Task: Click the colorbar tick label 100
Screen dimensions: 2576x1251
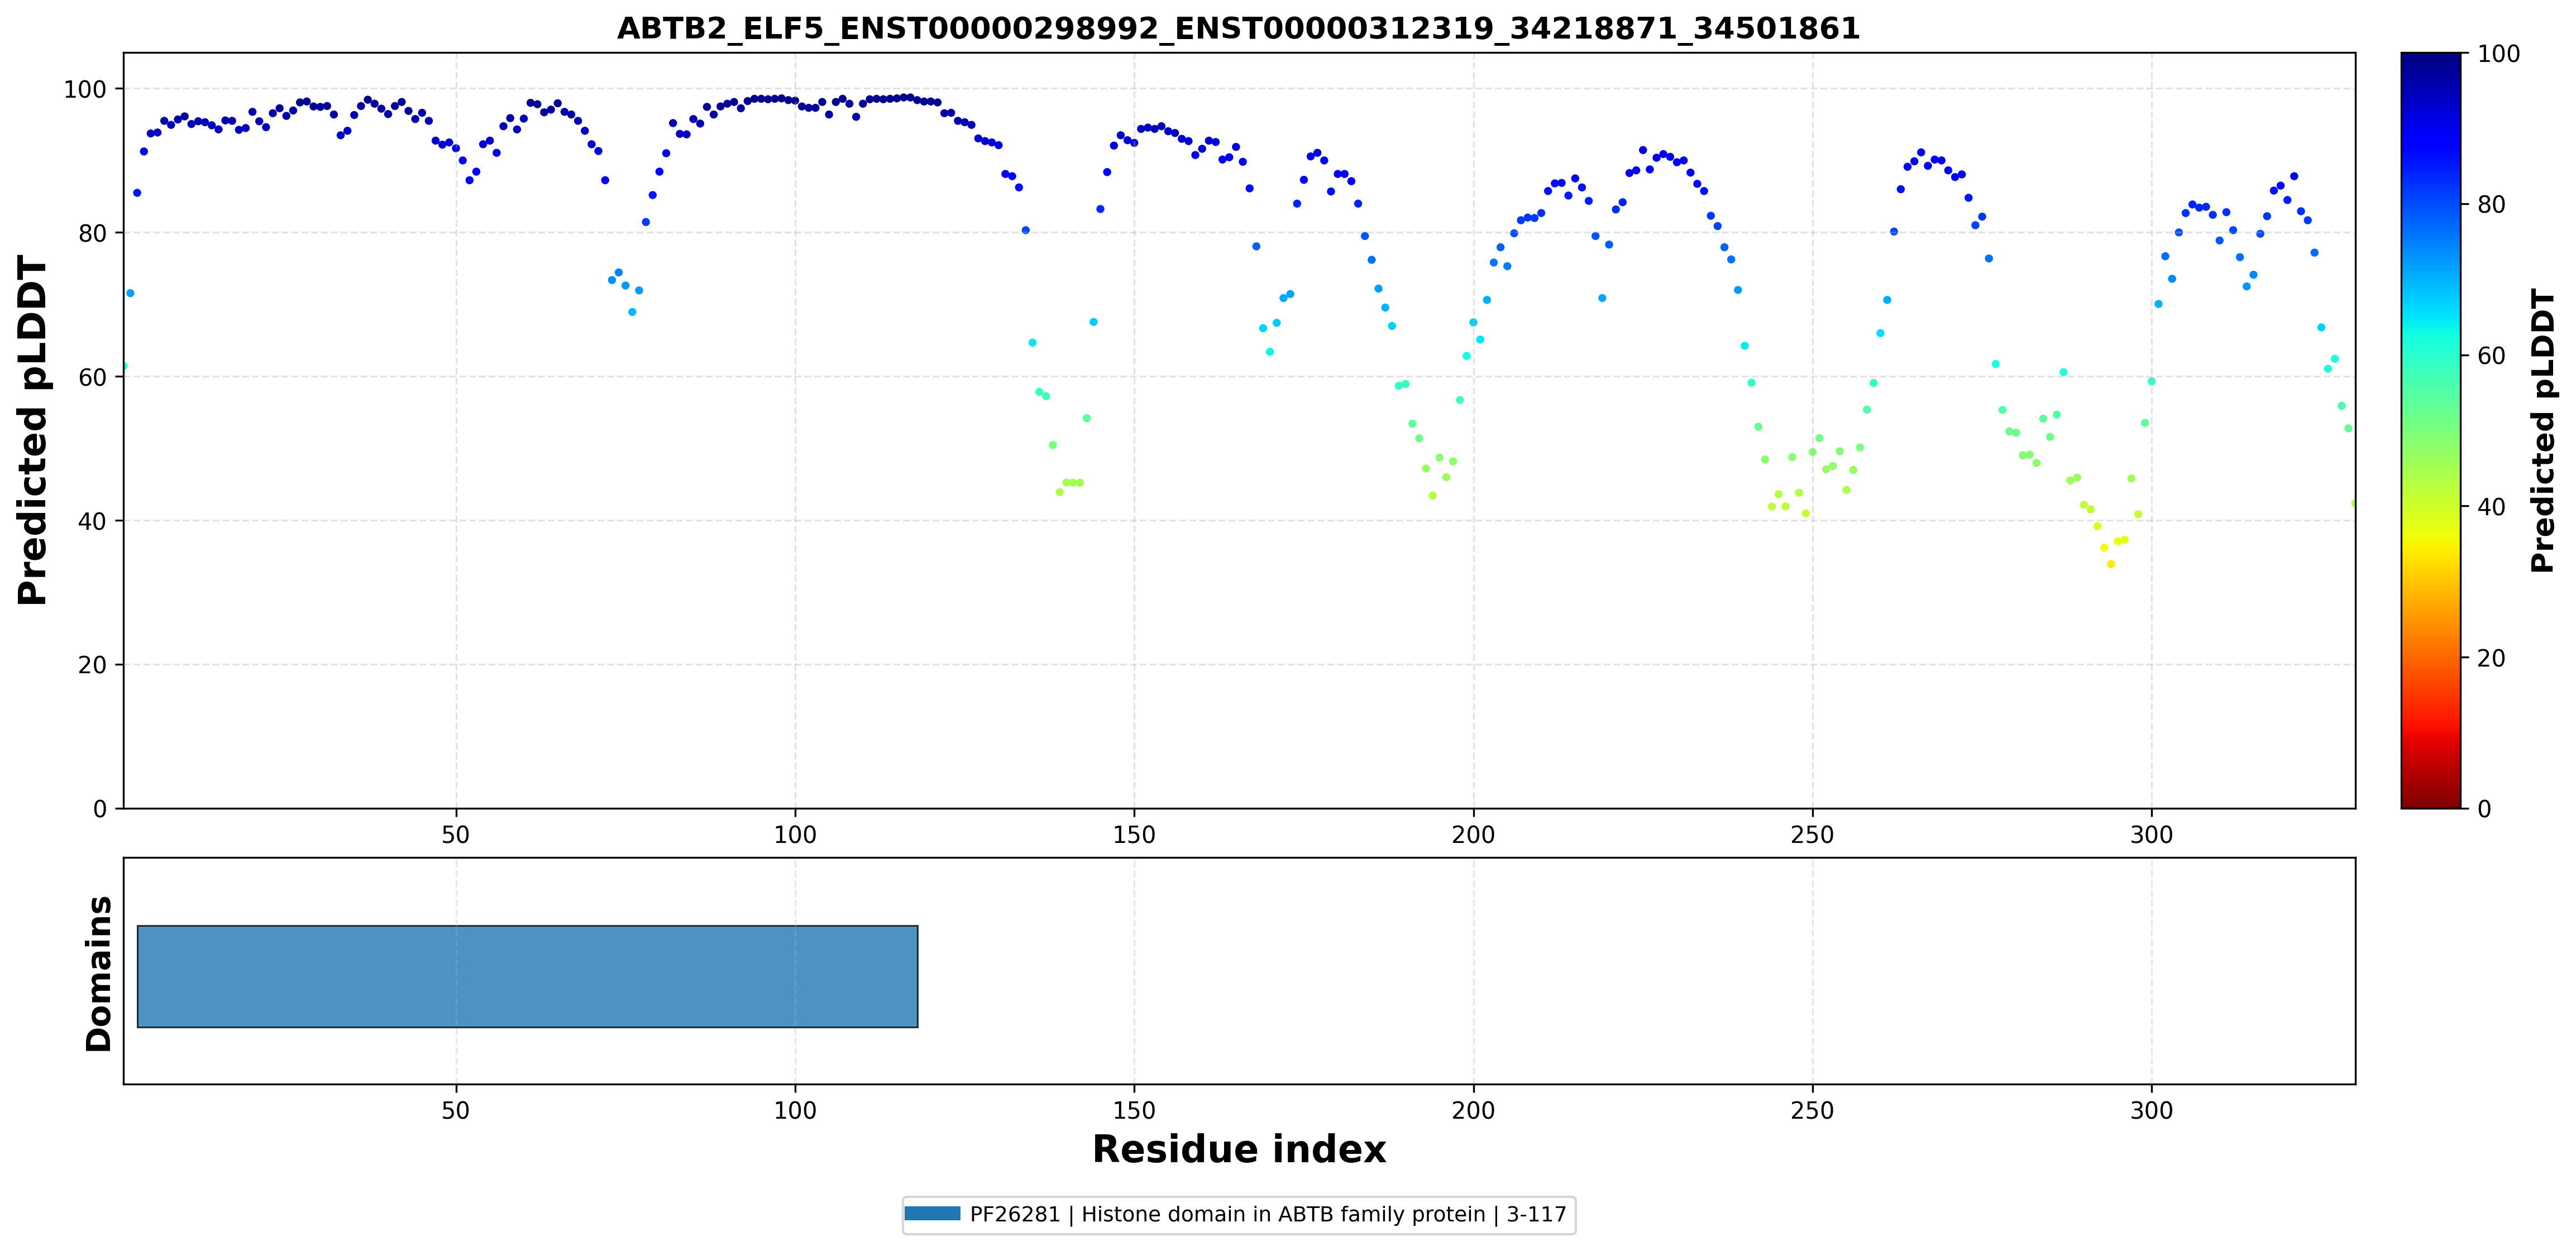Action: pos(2498,54)
